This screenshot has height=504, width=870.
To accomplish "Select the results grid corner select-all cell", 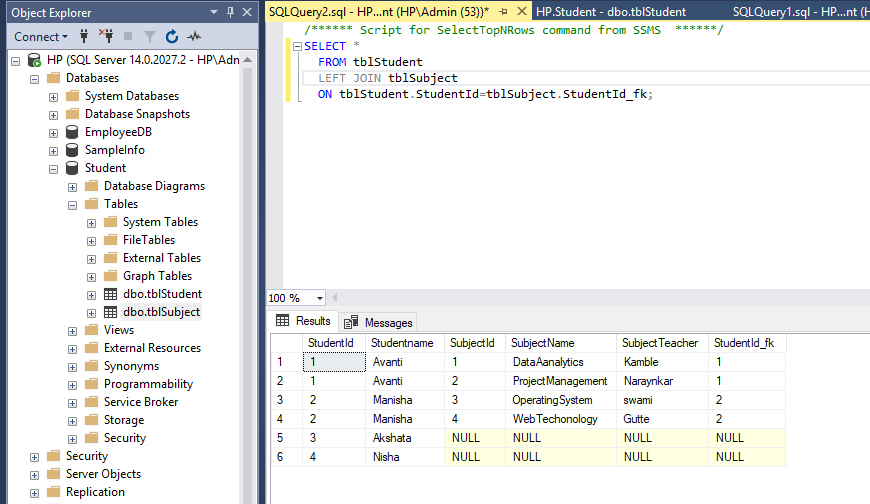I will (x=286, y=343).
